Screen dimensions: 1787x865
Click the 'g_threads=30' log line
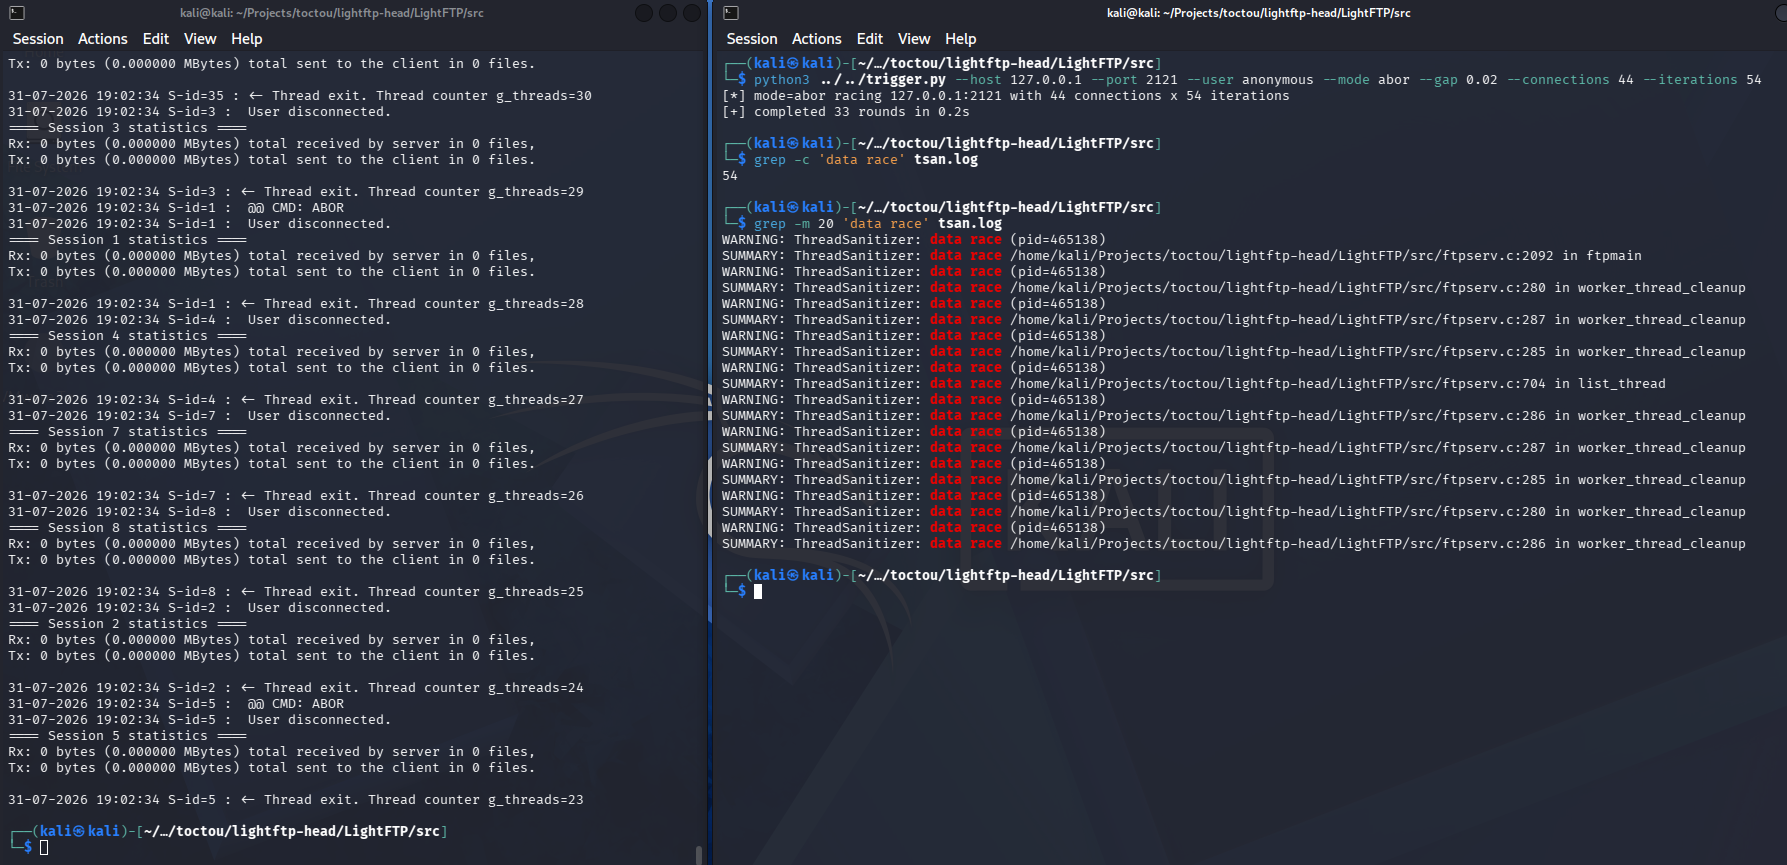[x=300, y=96]
